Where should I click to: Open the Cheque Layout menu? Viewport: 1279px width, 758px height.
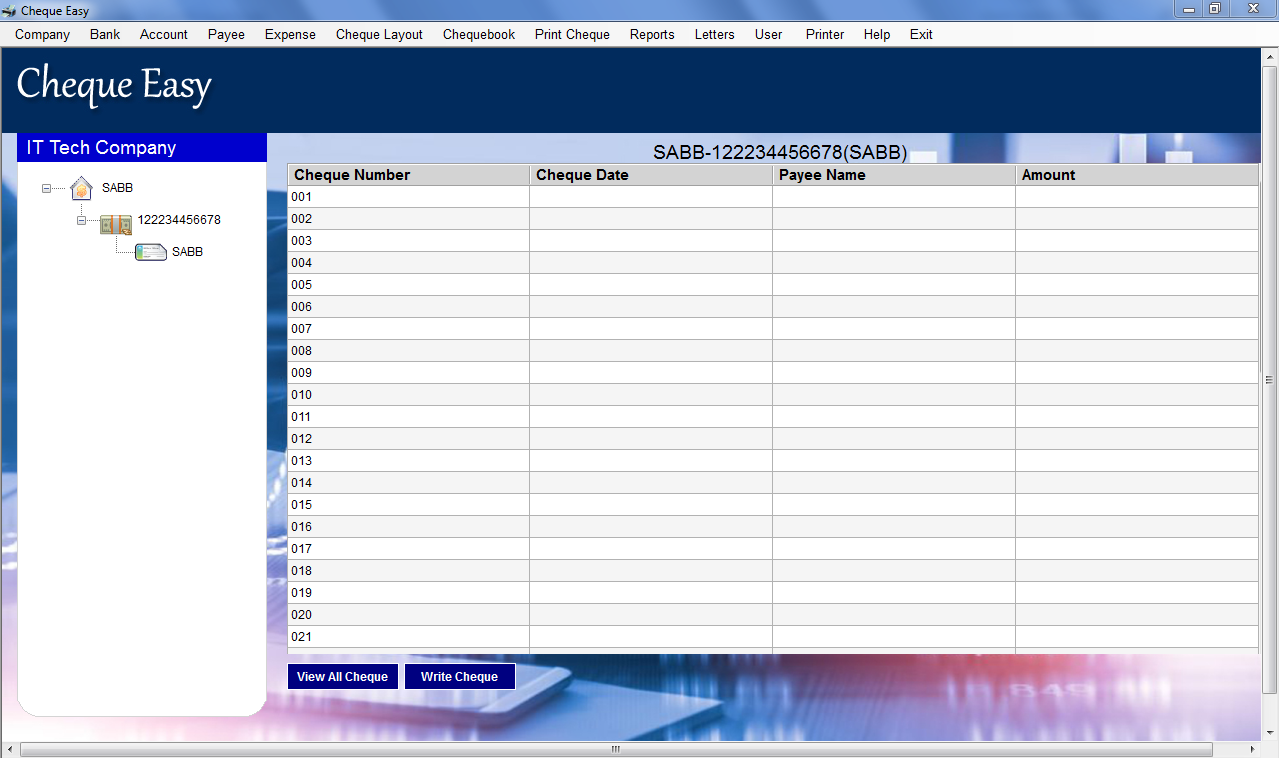coord(378,34)
